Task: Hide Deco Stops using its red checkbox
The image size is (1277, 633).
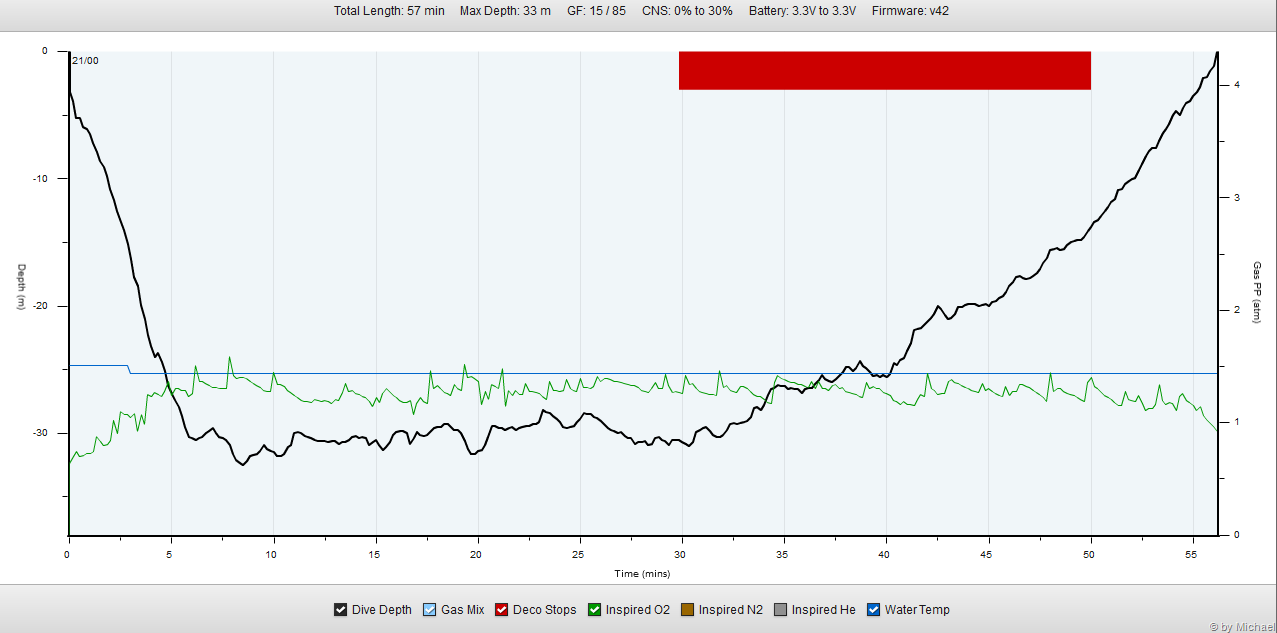Action: pos(502,610)
